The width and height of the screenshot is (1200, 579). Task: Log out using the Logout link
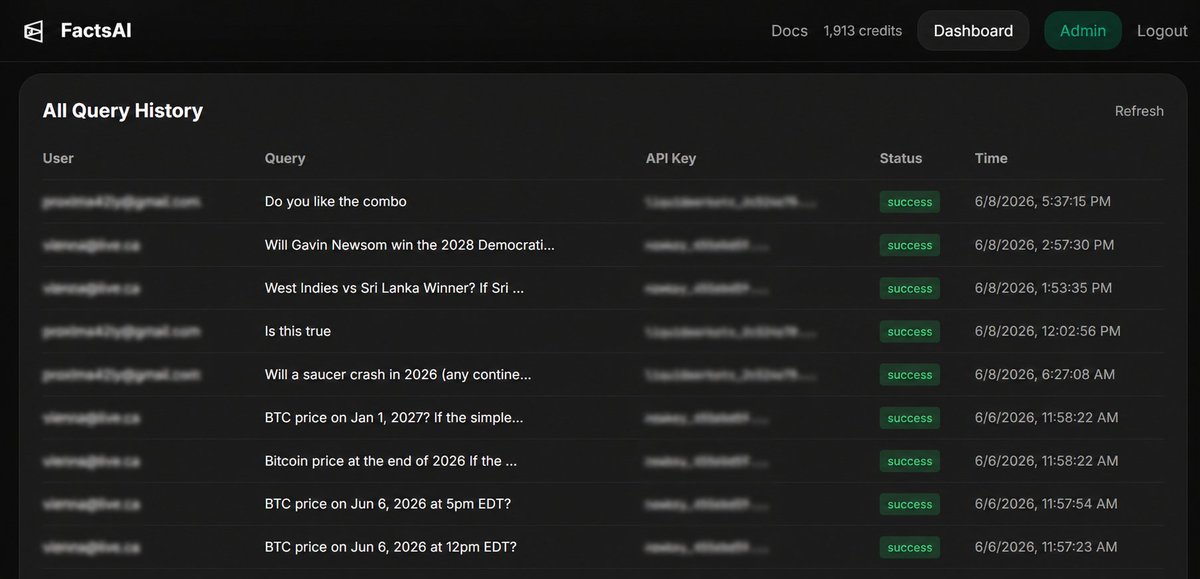pyautogui.click(x=1162, y=31)
